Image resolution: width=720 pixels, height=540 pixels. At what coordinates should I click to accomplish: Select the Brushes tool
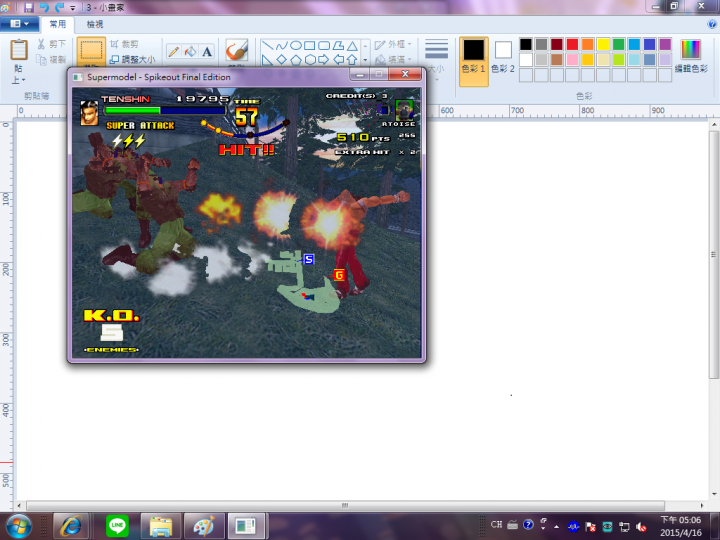coord(237,50)
